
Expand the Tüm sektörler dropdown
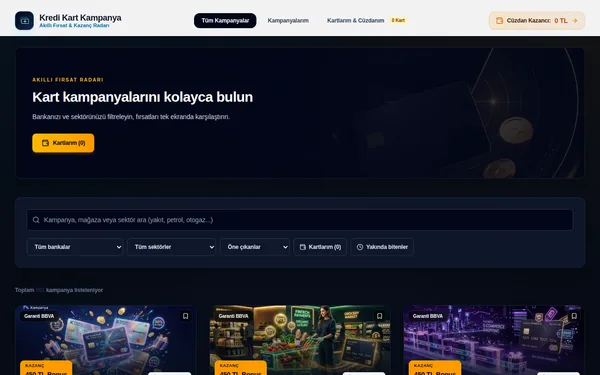[171, 247]
